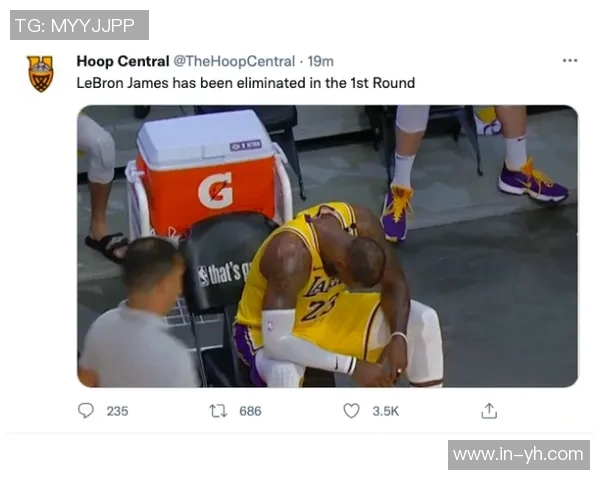Like the tweet with the heart icon
The image size is (600, 480).
click(351, 411)
